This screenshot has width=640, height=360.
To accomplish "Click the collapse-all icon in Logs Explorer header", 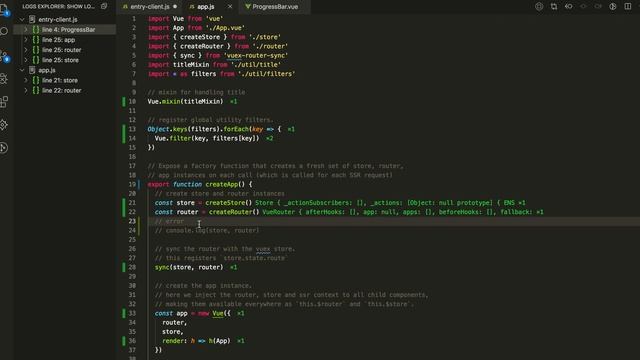I will point(104,6).
